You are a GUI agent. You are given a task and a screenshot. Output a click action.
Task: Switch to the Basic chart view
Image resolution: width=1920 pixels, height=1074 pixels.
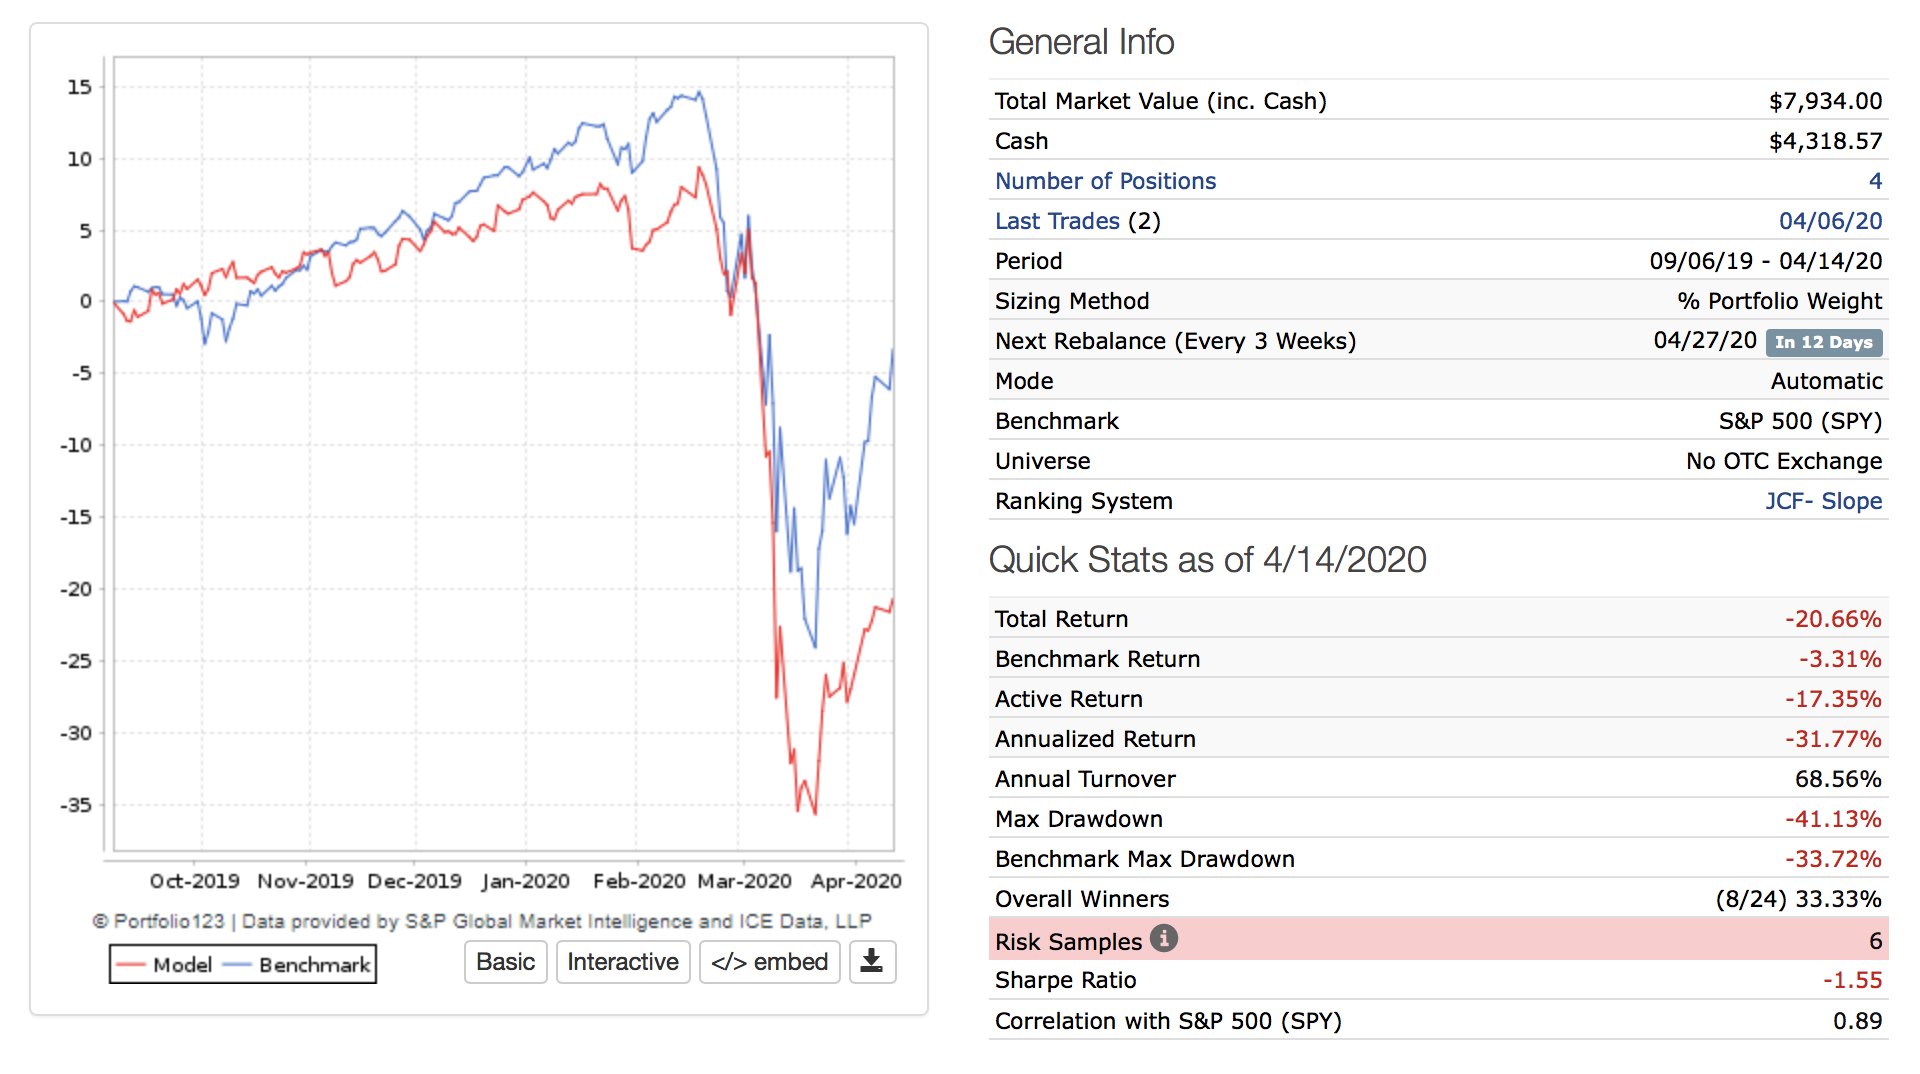(x=505, y=962)
